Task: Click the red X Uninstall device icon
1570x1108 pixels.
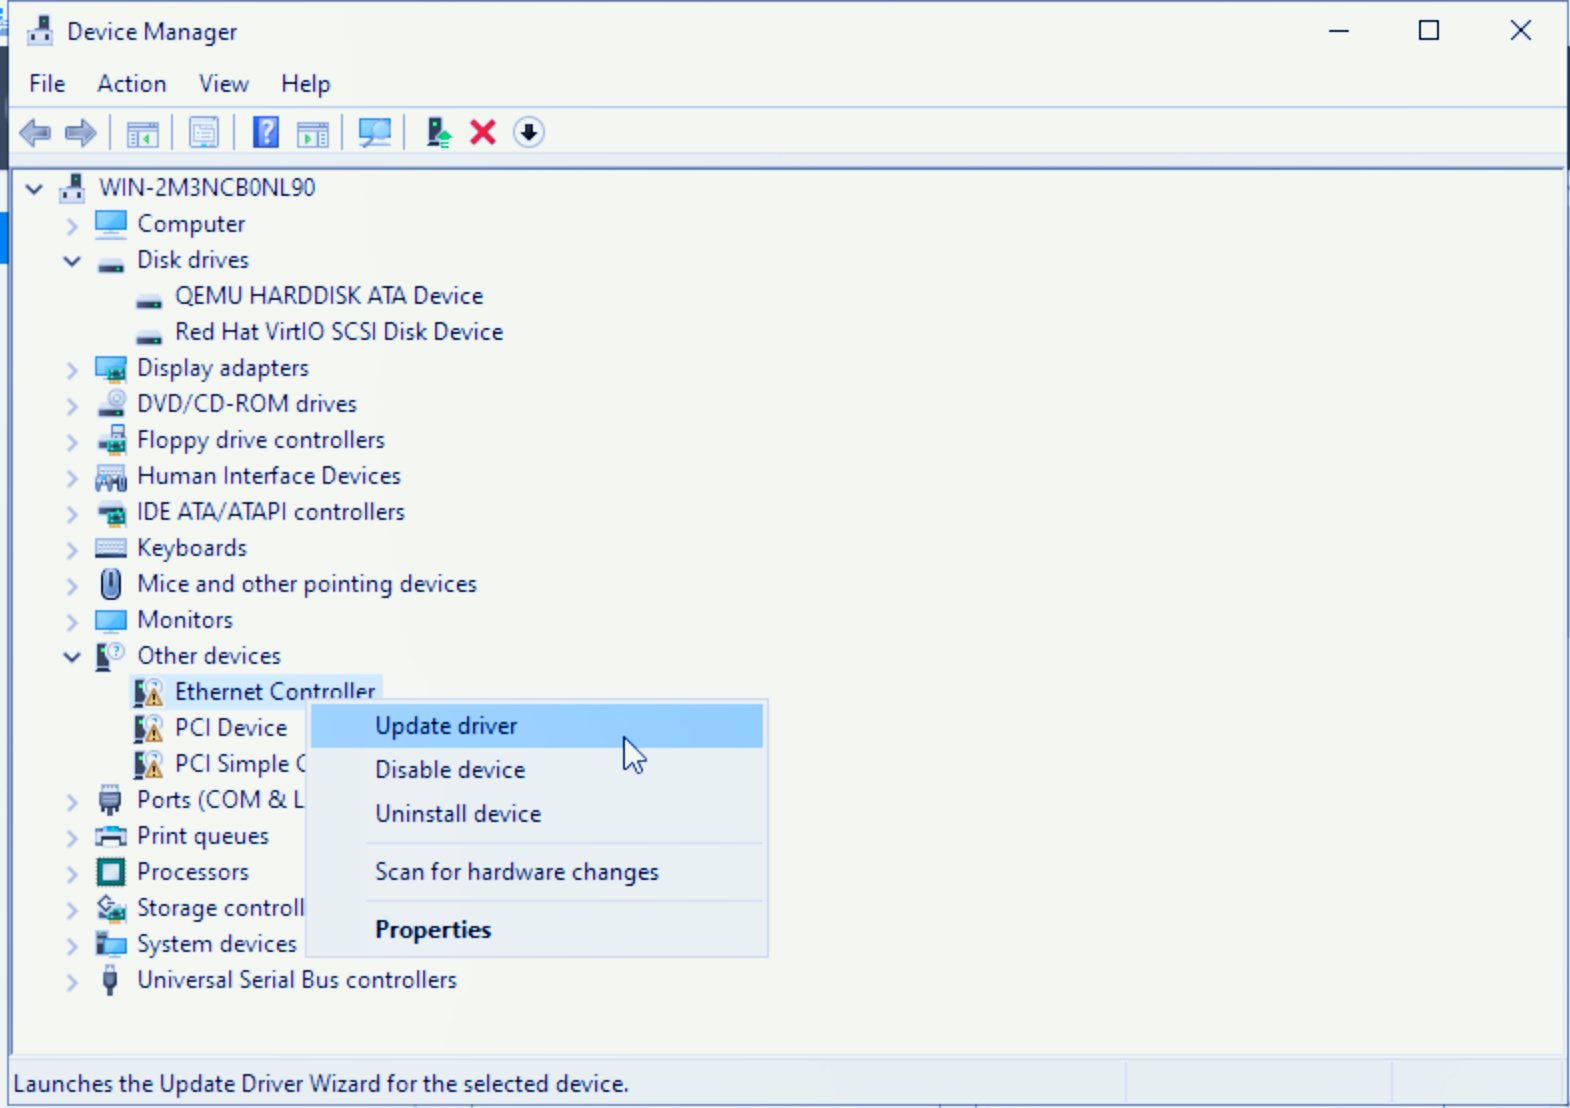Action: (x=483, y=132)
